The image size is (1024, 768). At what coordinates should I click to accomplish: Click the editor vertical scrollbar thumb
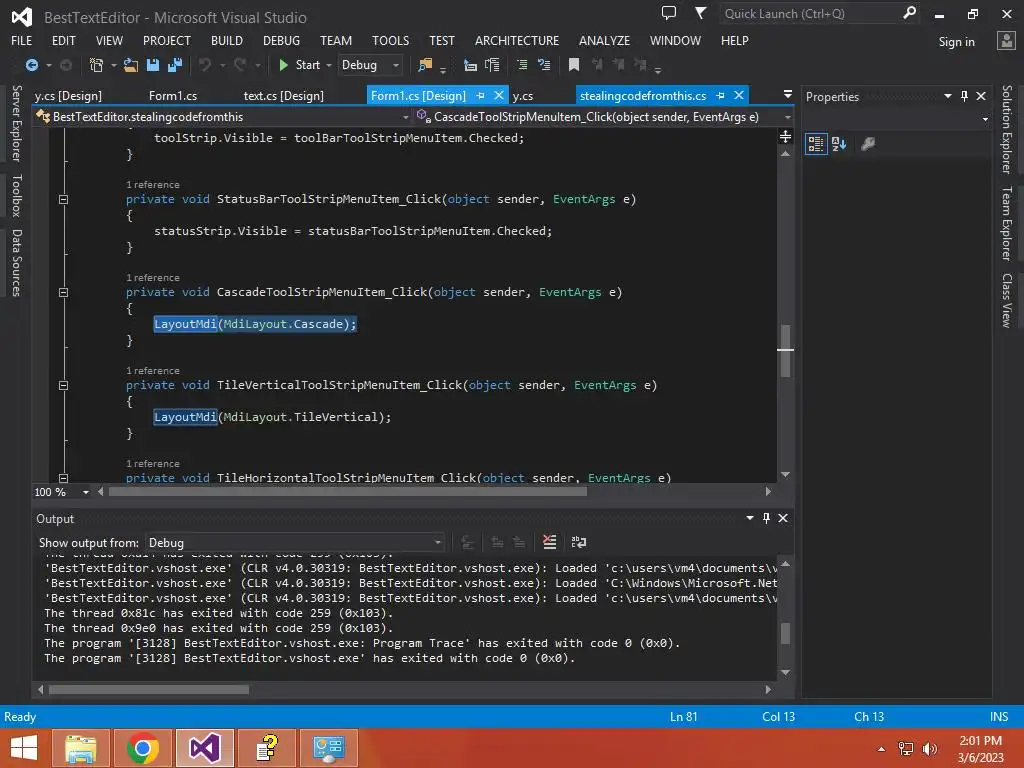point(786,351)
